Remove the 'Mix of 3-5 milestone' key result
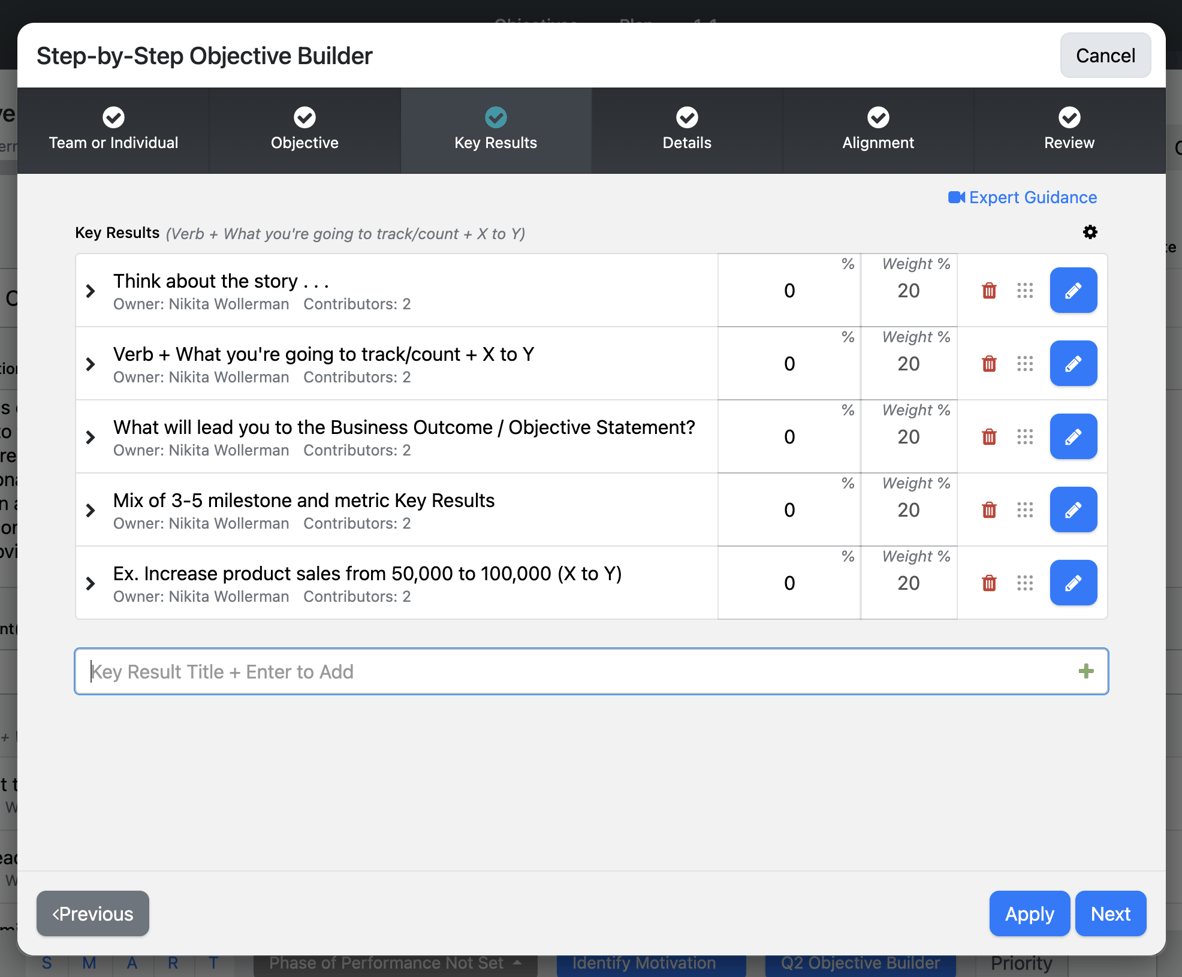Screen dimensions: 1182x977 pos(989,510)
